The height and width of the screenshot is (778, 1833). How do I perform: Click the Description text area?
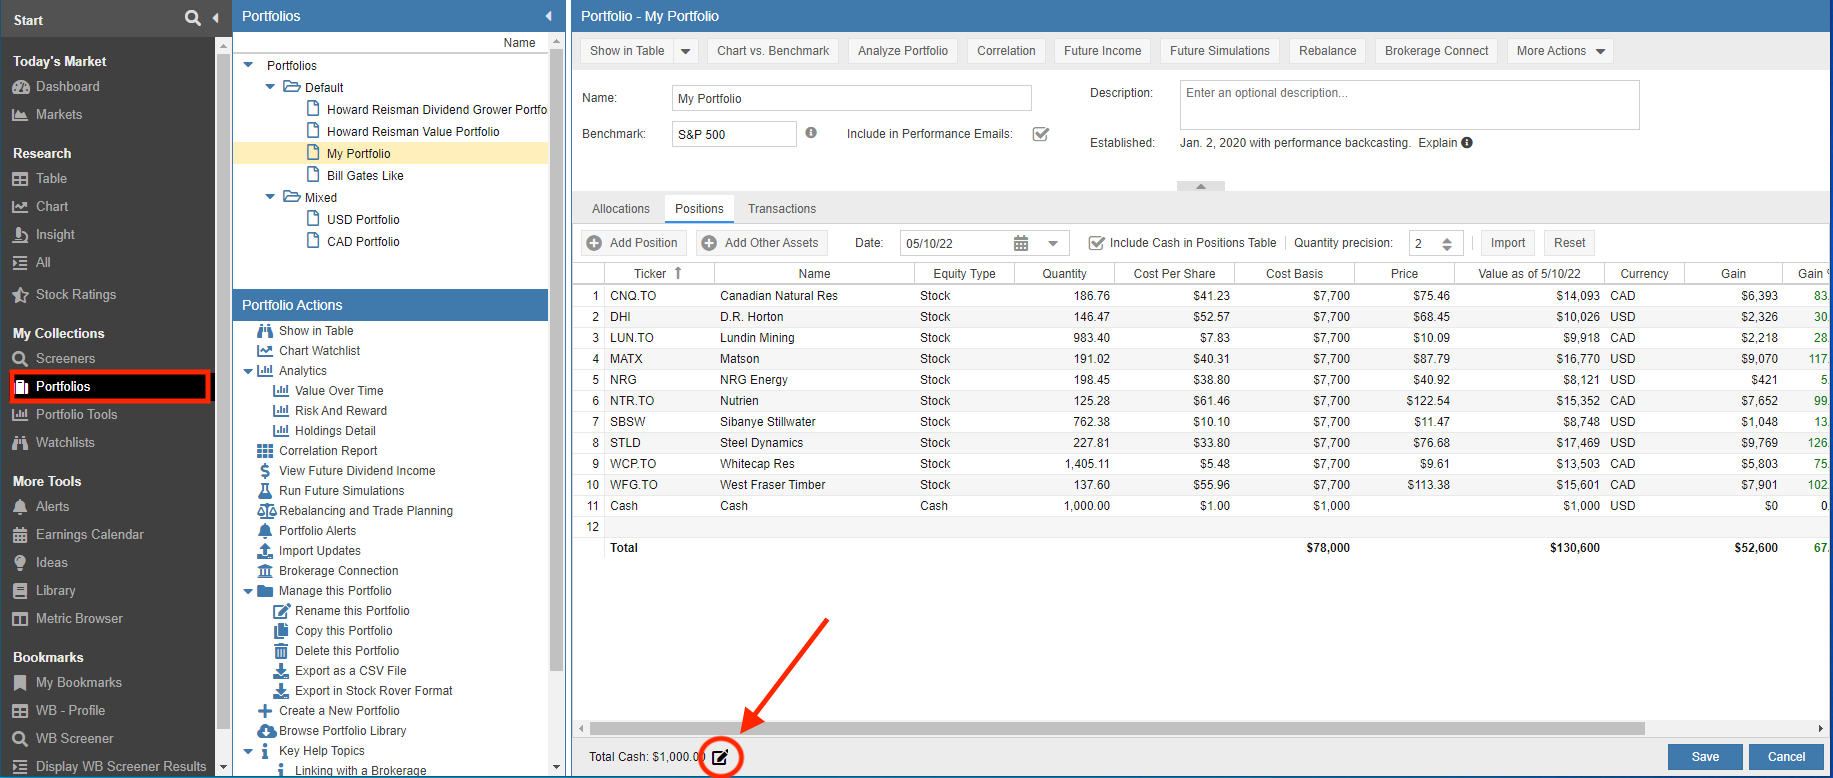click(x=1409, y=105)
